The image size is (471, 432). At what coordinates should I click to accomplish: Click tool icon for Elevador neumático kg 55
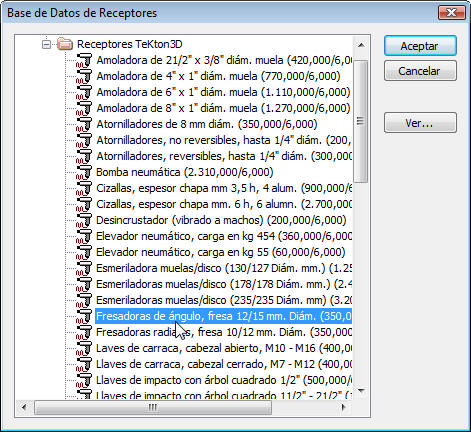[x=84, y=252]
